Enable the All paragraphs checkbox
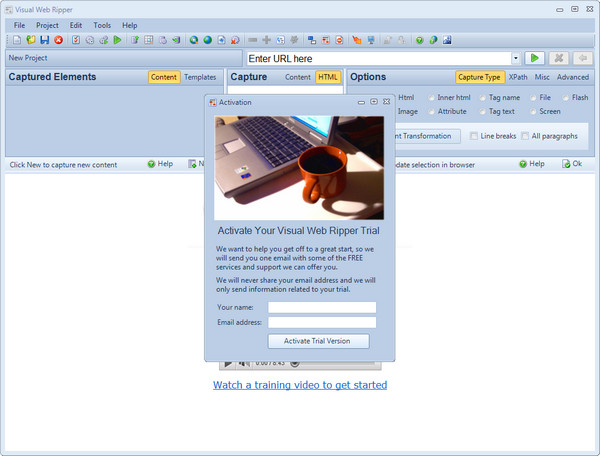This screenshot has width=600, height=456. (525, 136)
